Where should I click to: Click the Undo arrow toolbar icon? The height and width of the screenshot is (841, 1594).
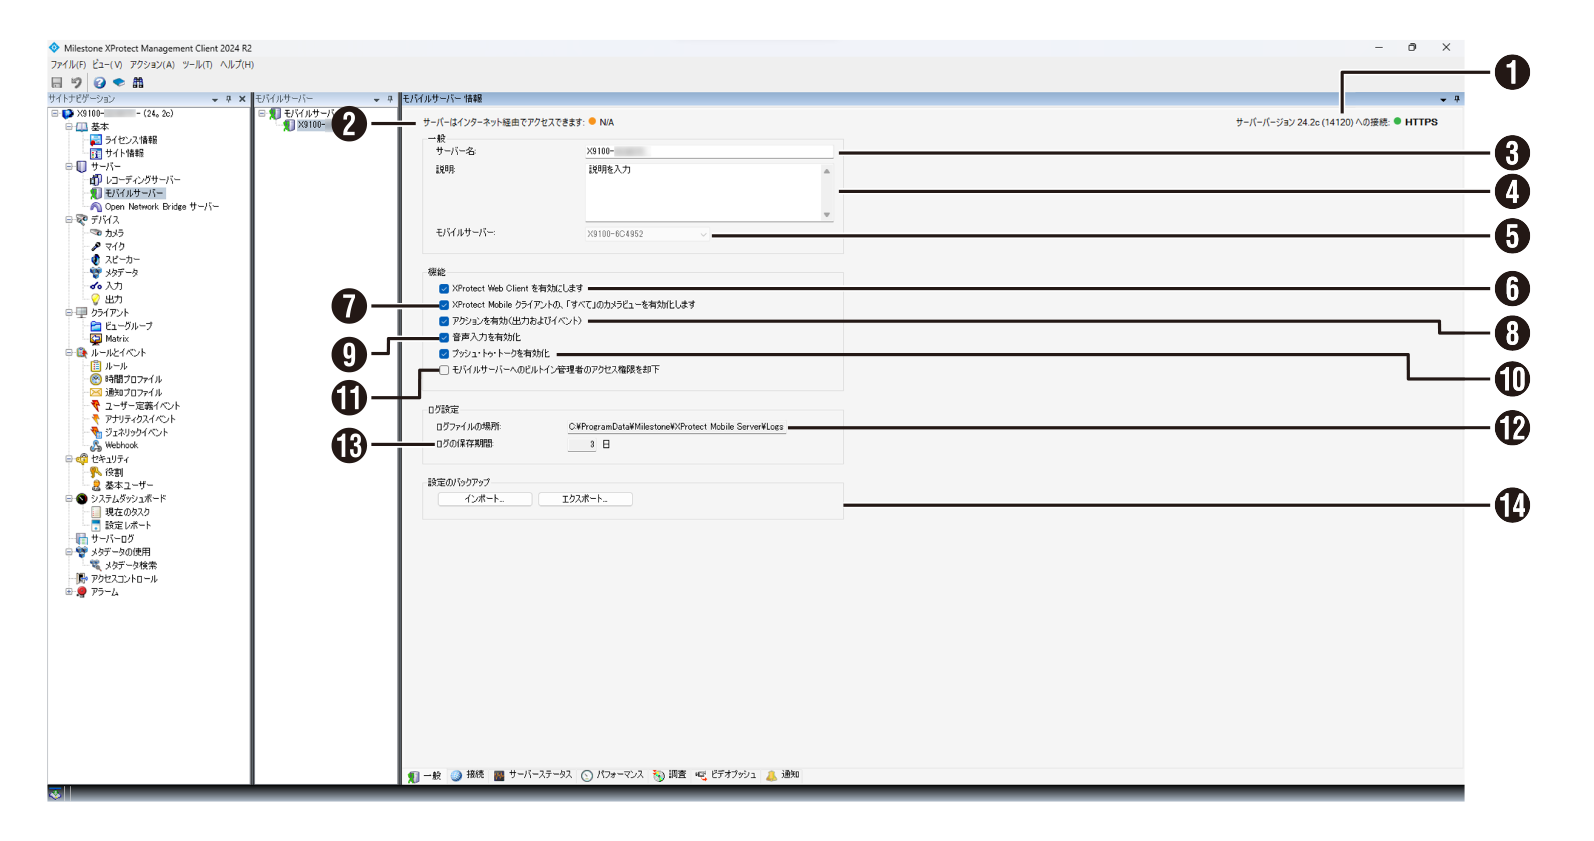(76, 83)
